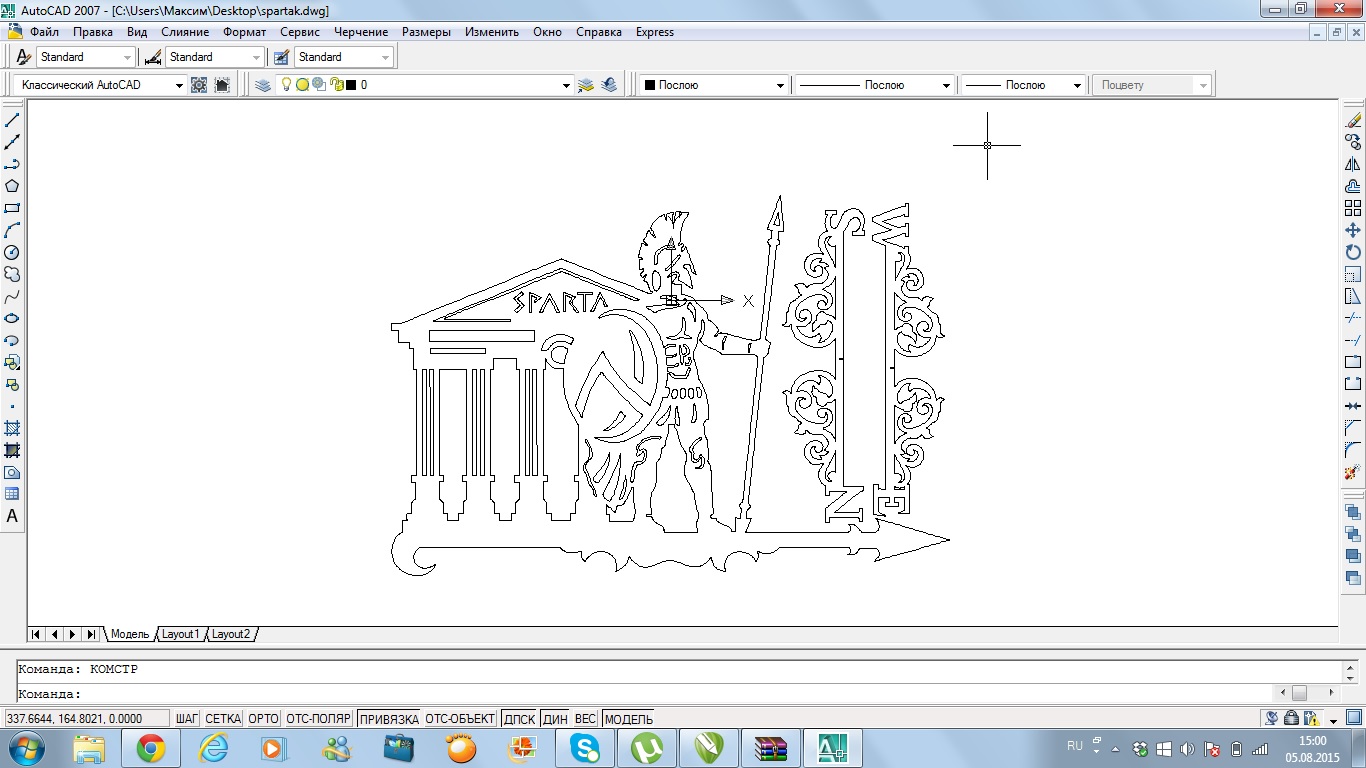Toggle ДИН dynamic input
The width and height of the screenshot is (1366, 768).
coord(555,719)
